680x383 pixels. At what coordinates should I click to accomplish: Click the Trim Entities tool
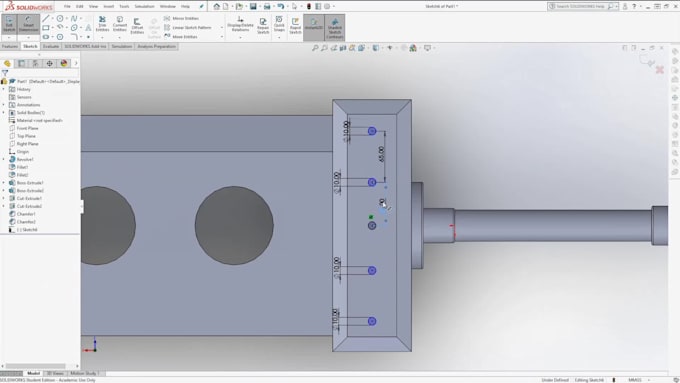pyautogui.click(x=102, y=24)
